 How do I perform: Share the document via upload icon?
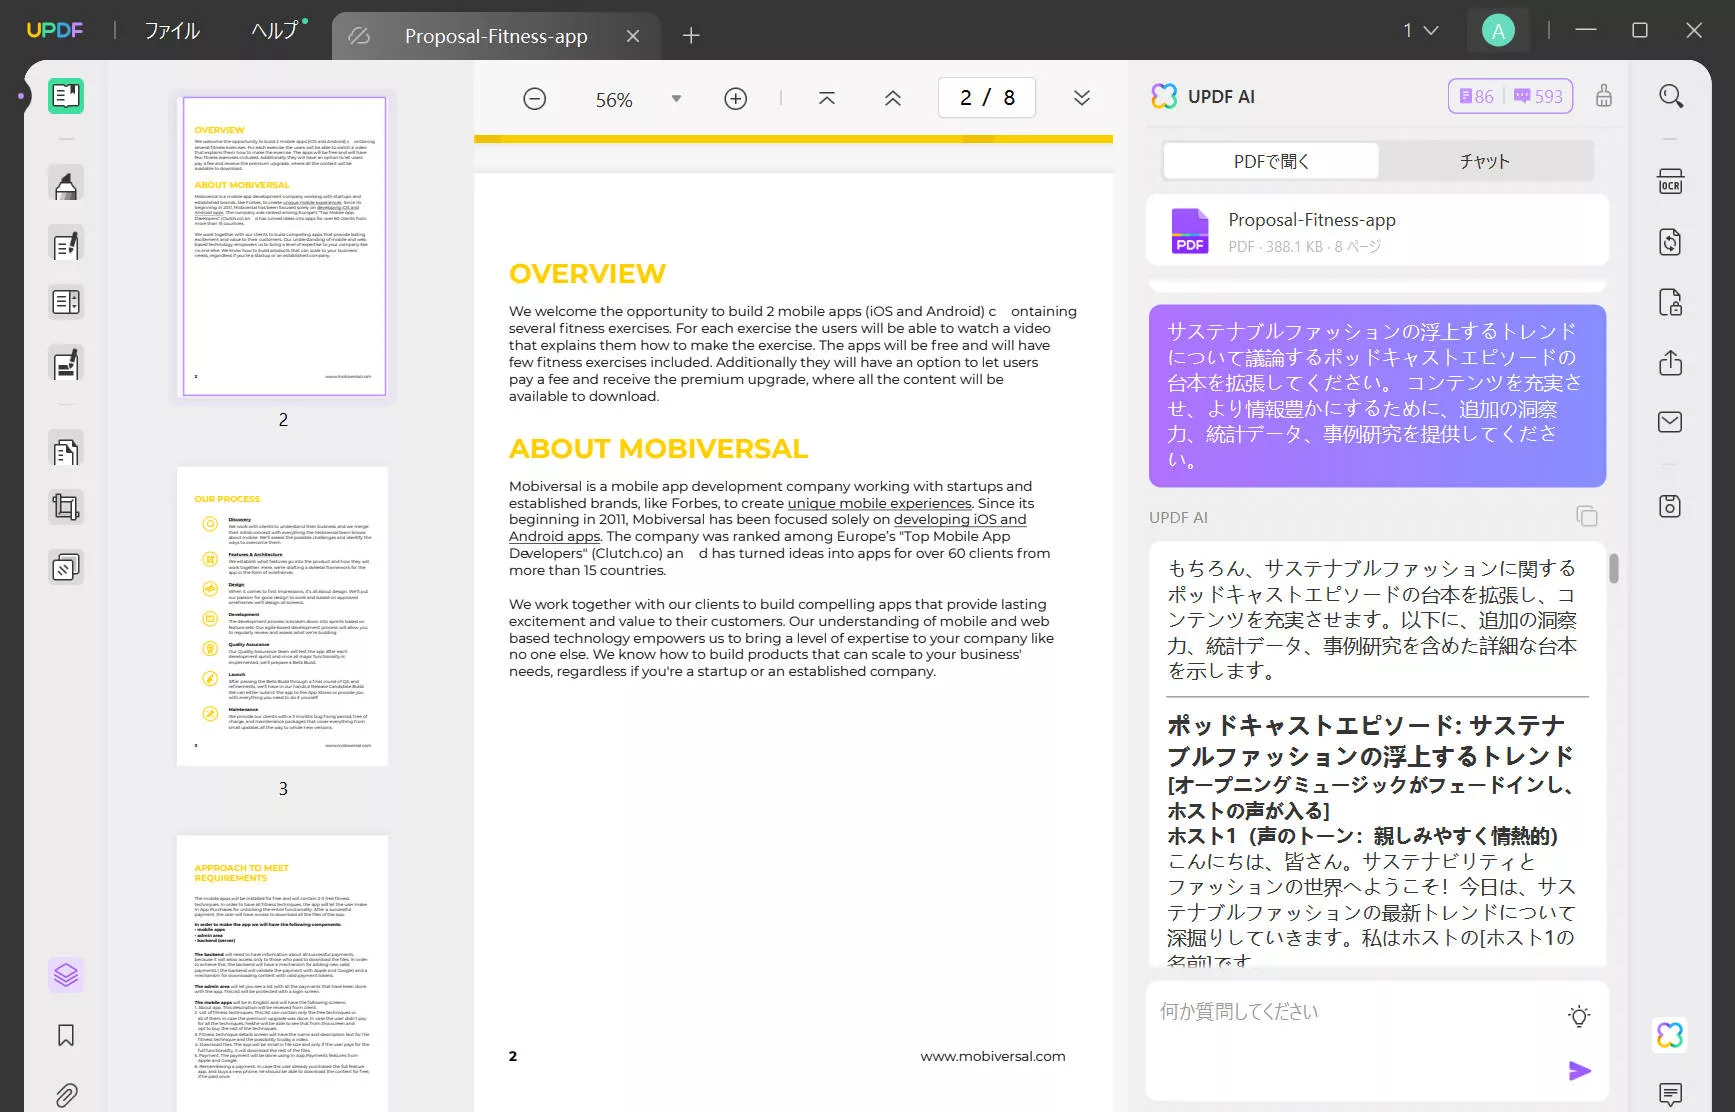(1671, 362)
